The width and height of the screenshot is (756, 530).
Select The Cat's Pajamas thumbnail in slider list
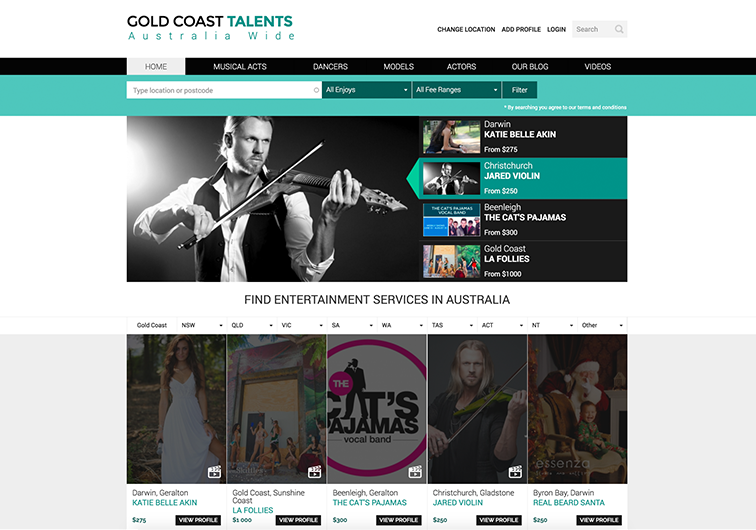(x=452, y=219)
